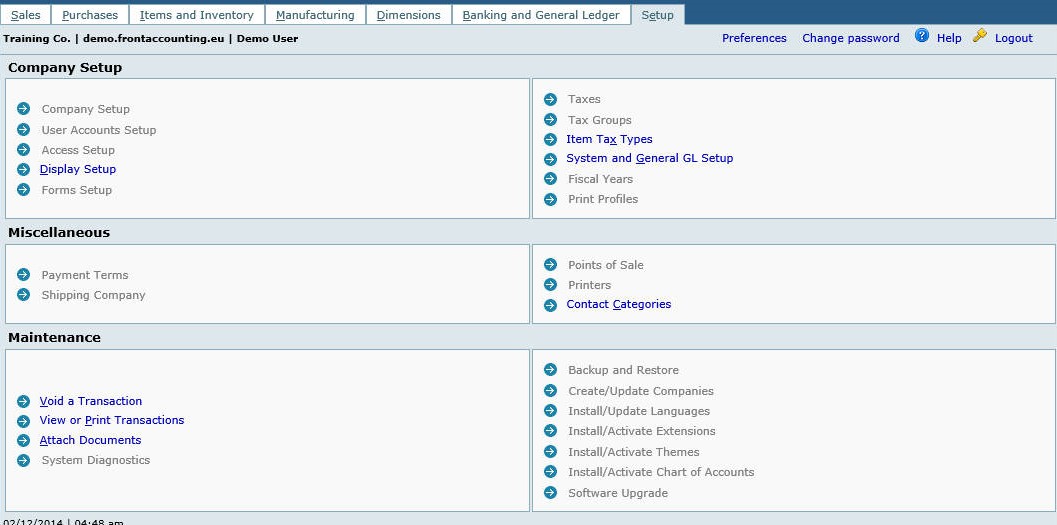Go to the Items and Inventory tab
Image resolution: width=1057 pixels, height=525 pixels.
pos(196,15)
